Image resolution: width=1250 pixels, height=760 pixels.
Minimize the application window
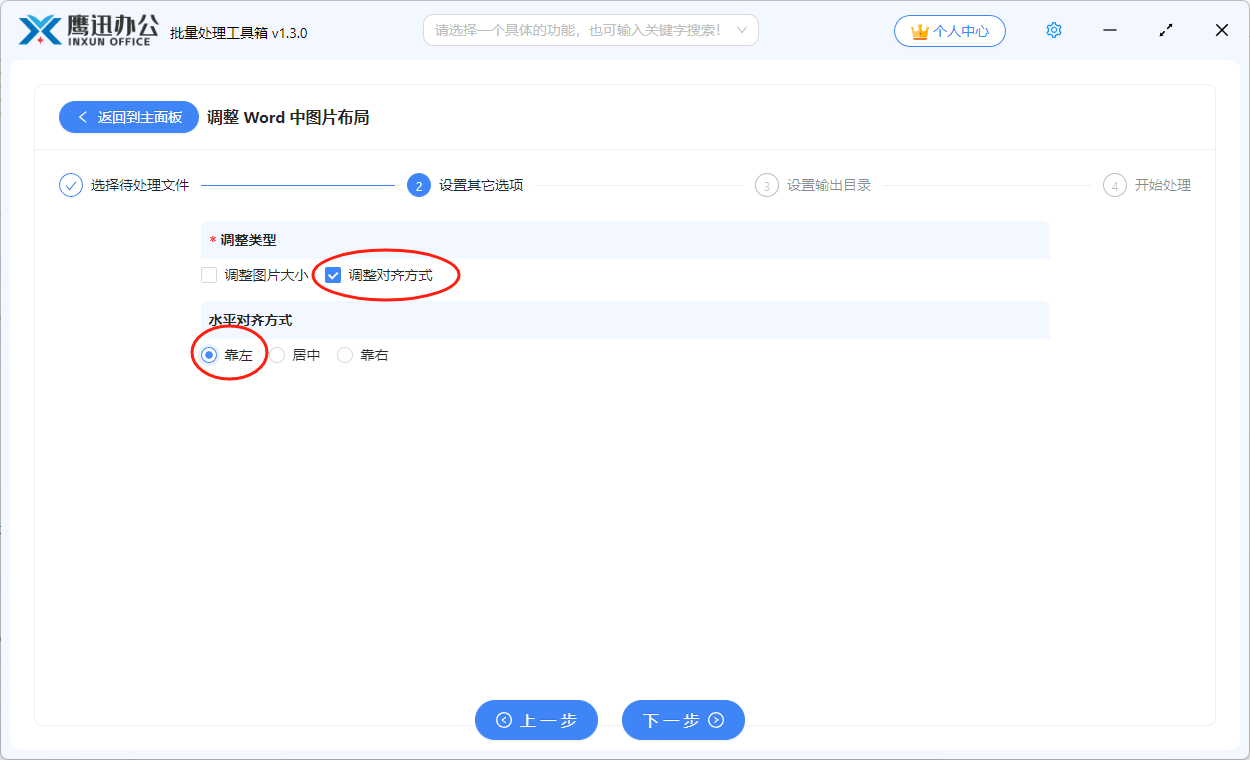click(1110, 30)
